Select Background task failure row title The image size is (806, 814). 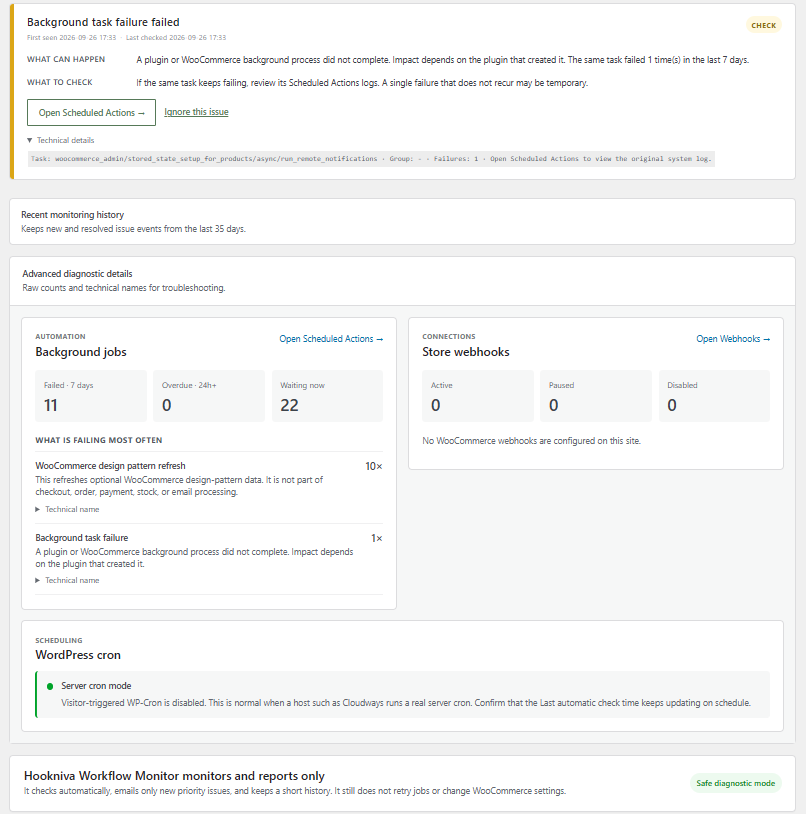(x=81, y=538)
